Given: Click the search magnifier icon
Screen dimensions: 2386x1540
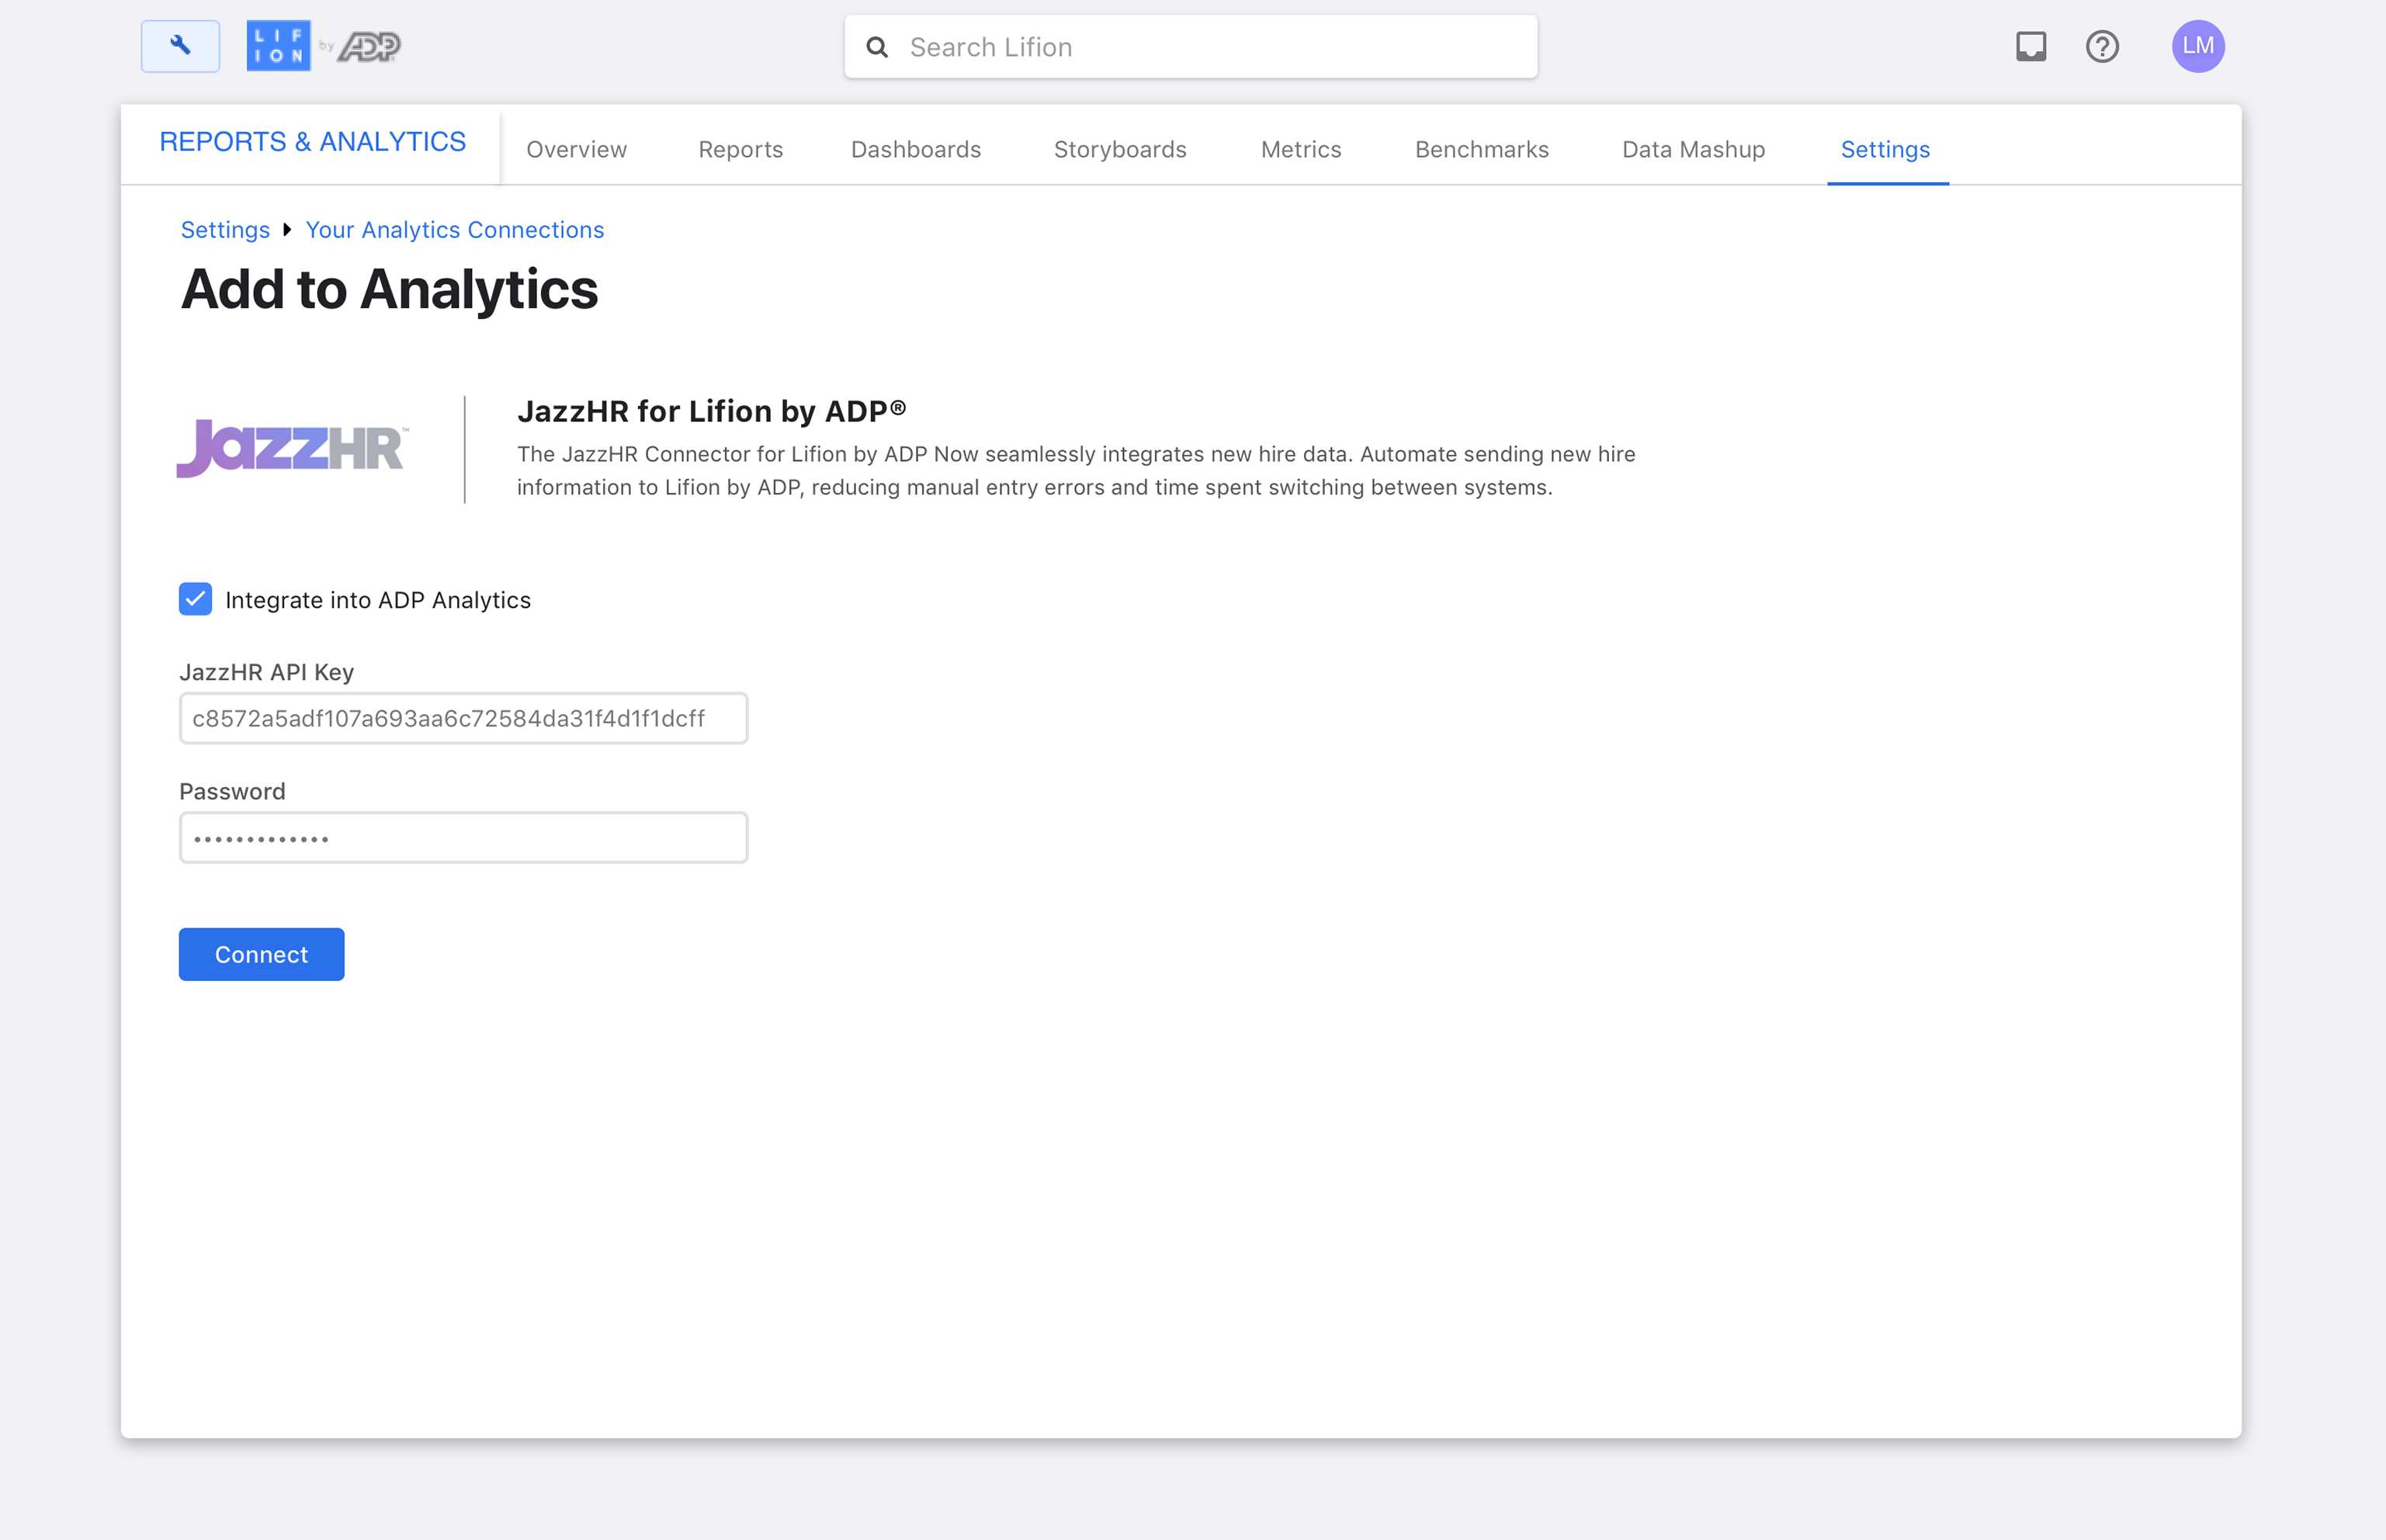Looking at the screenshot, I should (x=877, y=47).
